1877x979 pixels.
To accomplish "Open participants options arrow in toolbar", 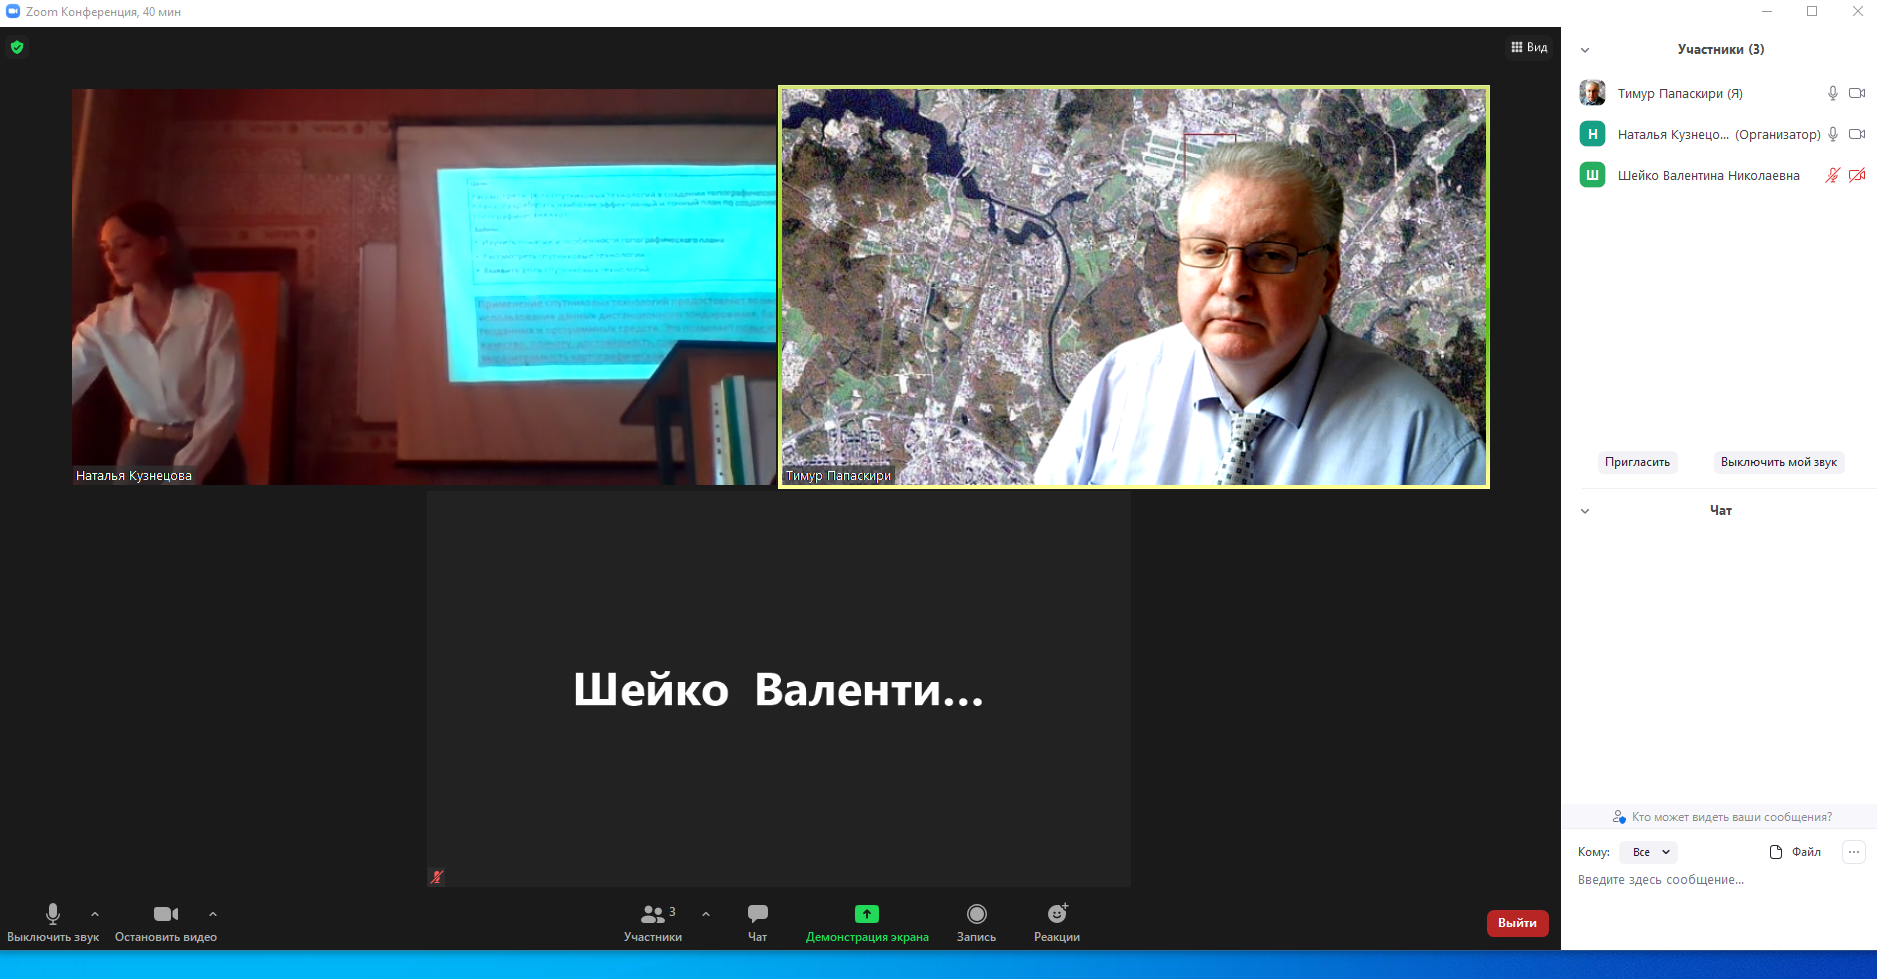I will (706, 914).
